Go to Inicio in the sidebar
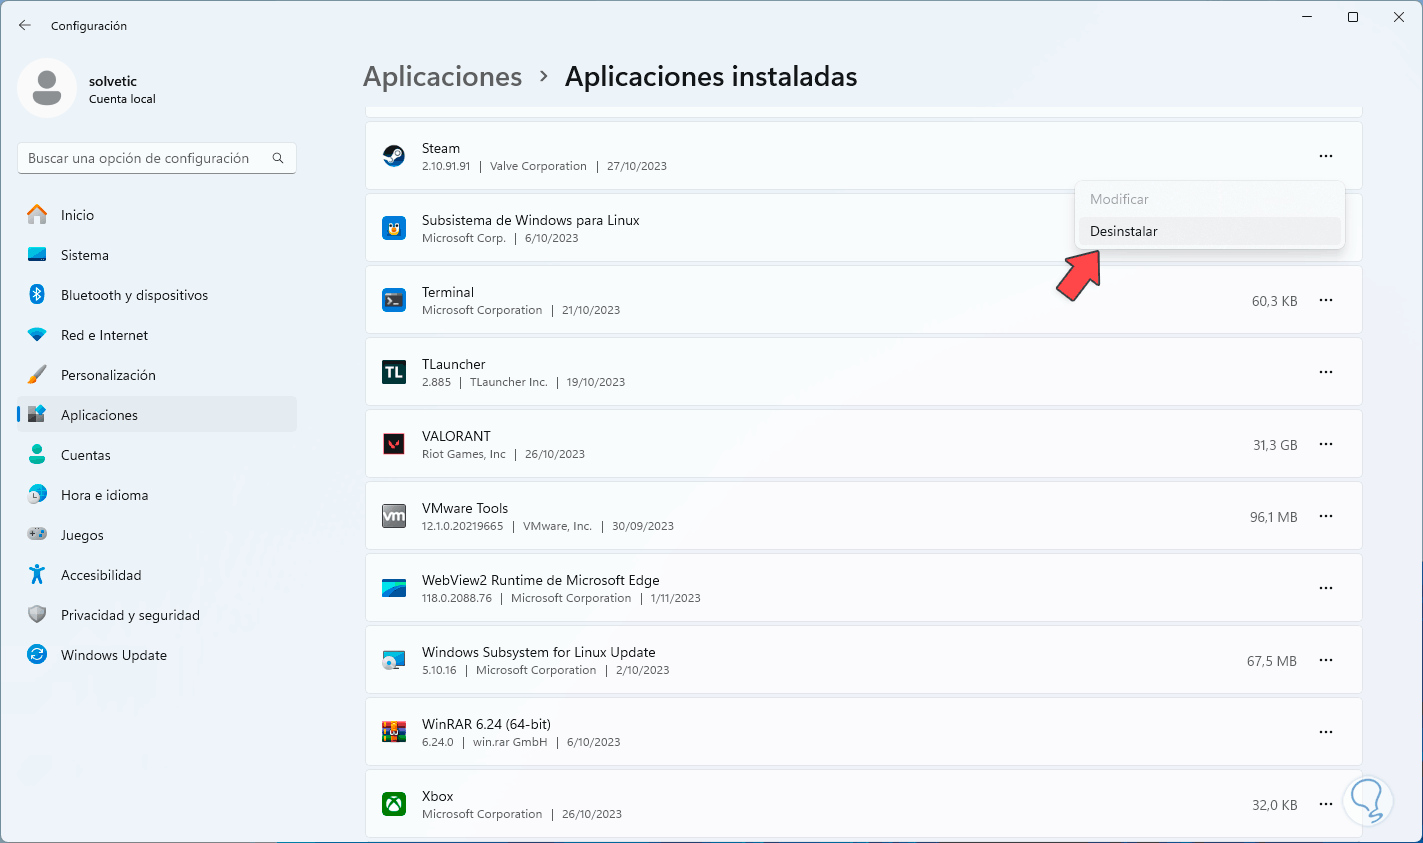Viewport: 1423px width, 843px height. click(x=157, y=215)
